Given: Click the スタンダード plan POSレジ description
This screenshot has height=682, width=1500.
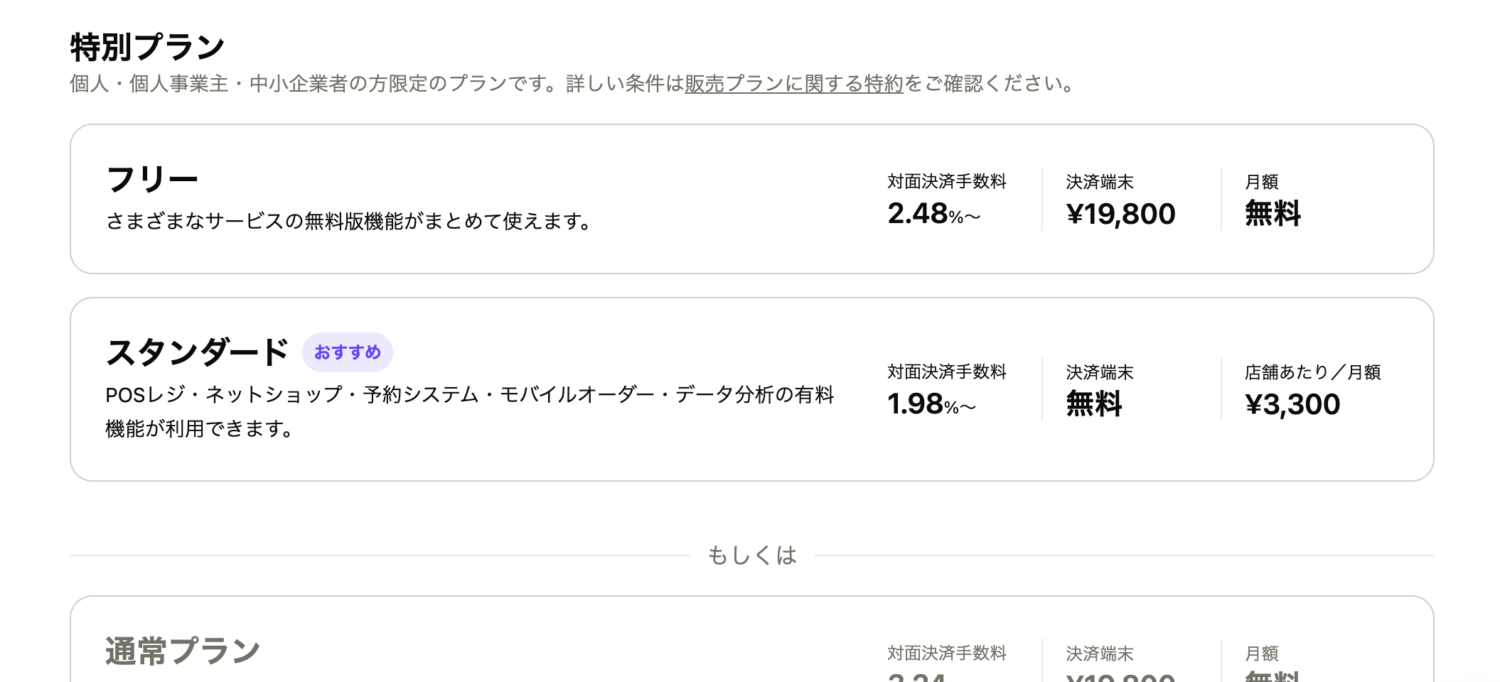Looking at the screenshot, I should [469, 395].
